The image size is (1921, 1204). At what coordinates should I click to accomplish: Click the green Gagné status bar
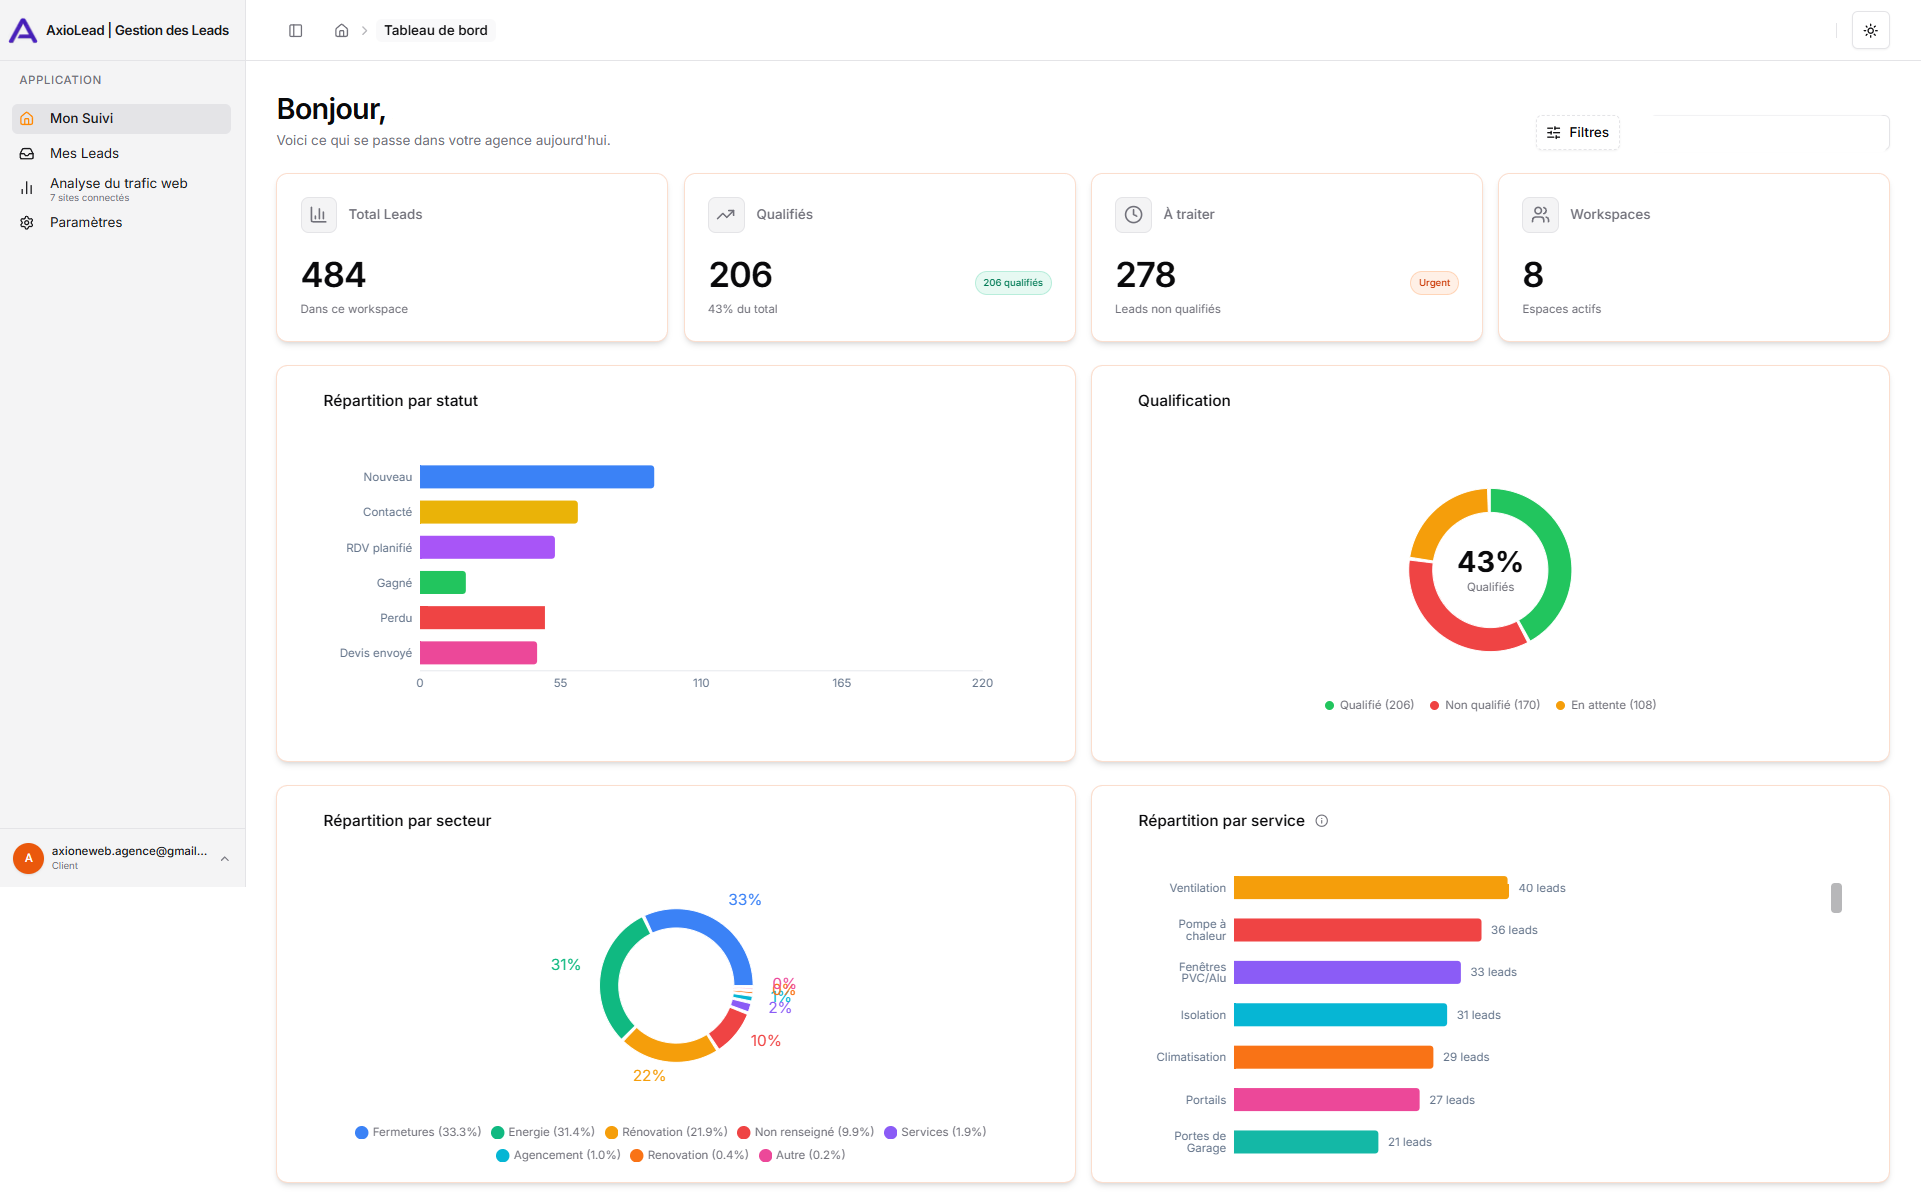[442, 582]
